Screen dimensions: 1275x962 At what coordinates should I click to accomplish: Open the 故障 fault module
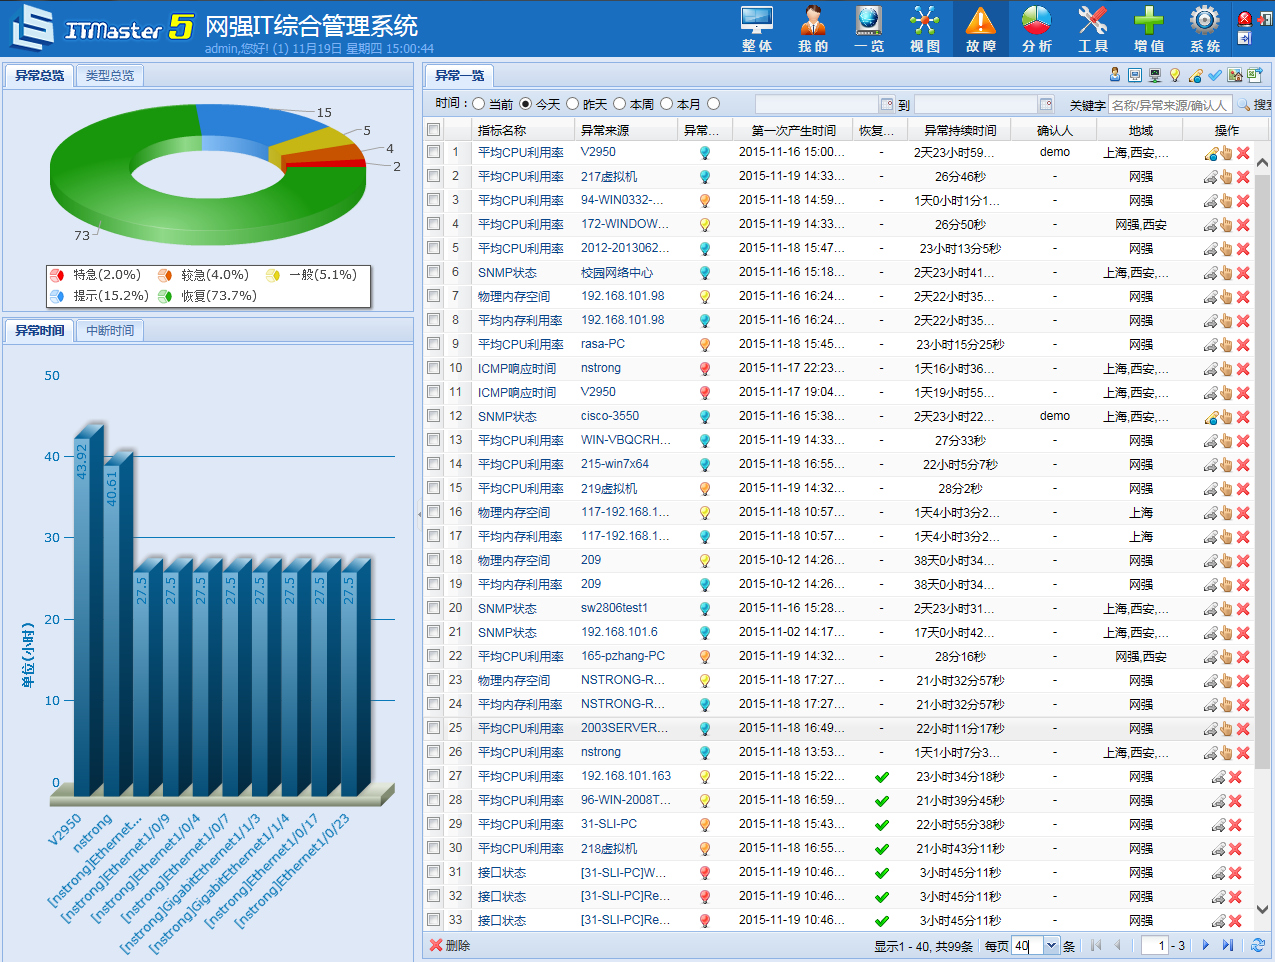[x=981, y=28]
